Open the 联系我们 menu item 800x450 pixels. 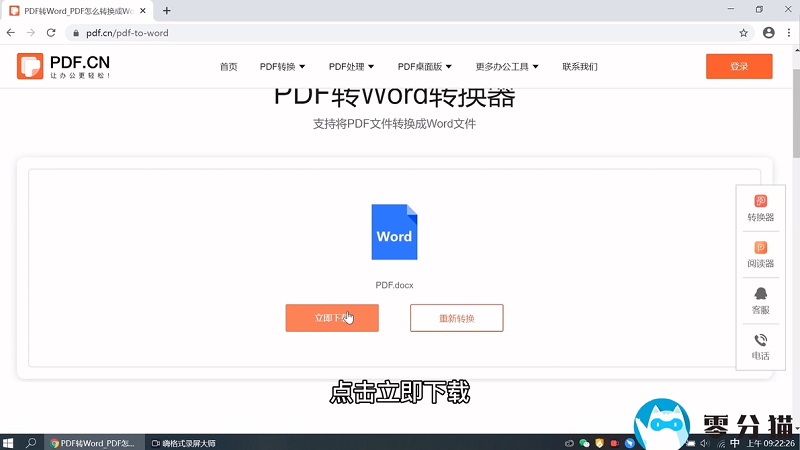point(579,67)
